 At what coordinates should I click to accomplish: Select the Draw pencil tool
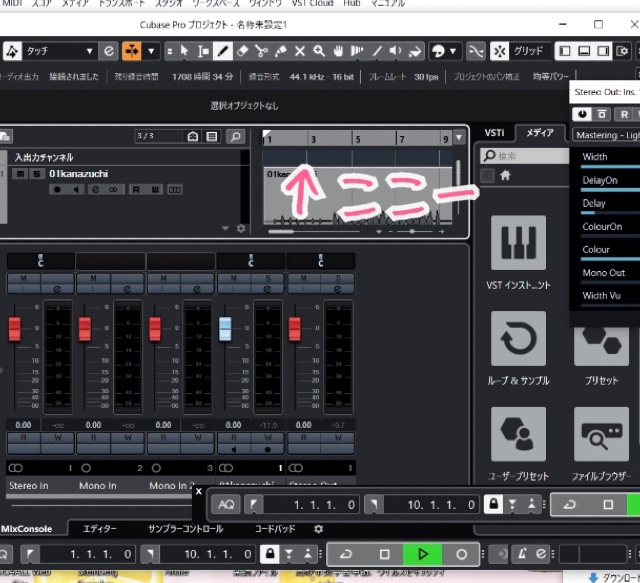[x=220, y=51]
